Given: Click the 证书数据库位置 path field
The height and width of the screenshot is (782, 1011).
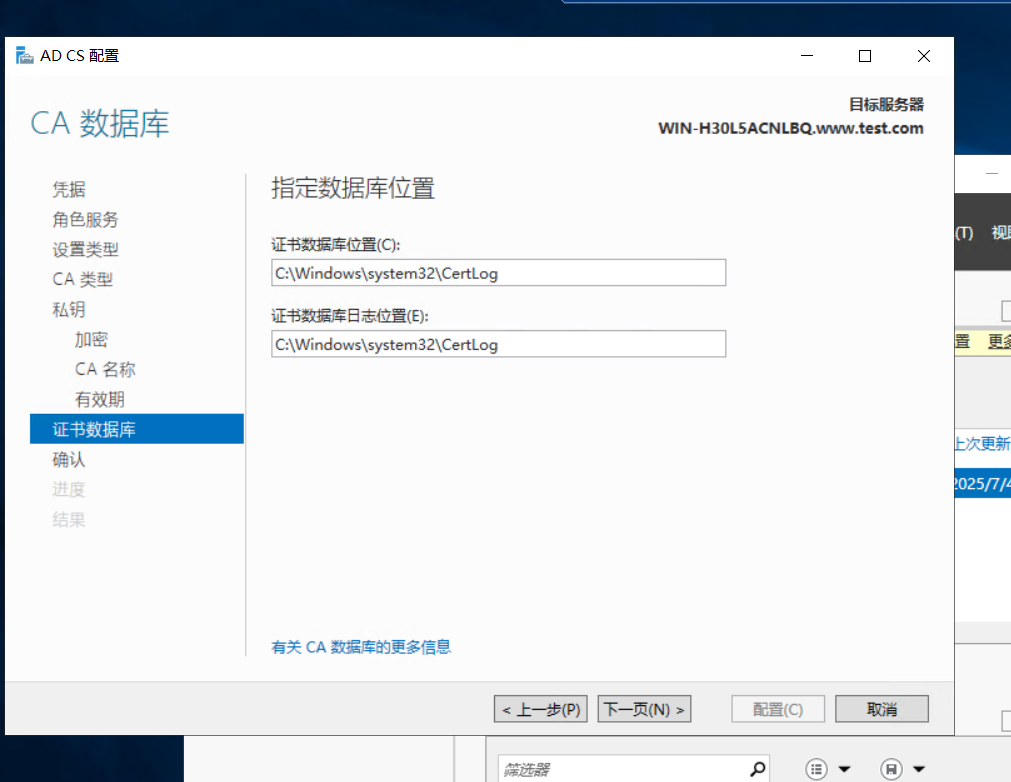Looking at the screenshot, I should pyautogui.click(x=498, y=273).
